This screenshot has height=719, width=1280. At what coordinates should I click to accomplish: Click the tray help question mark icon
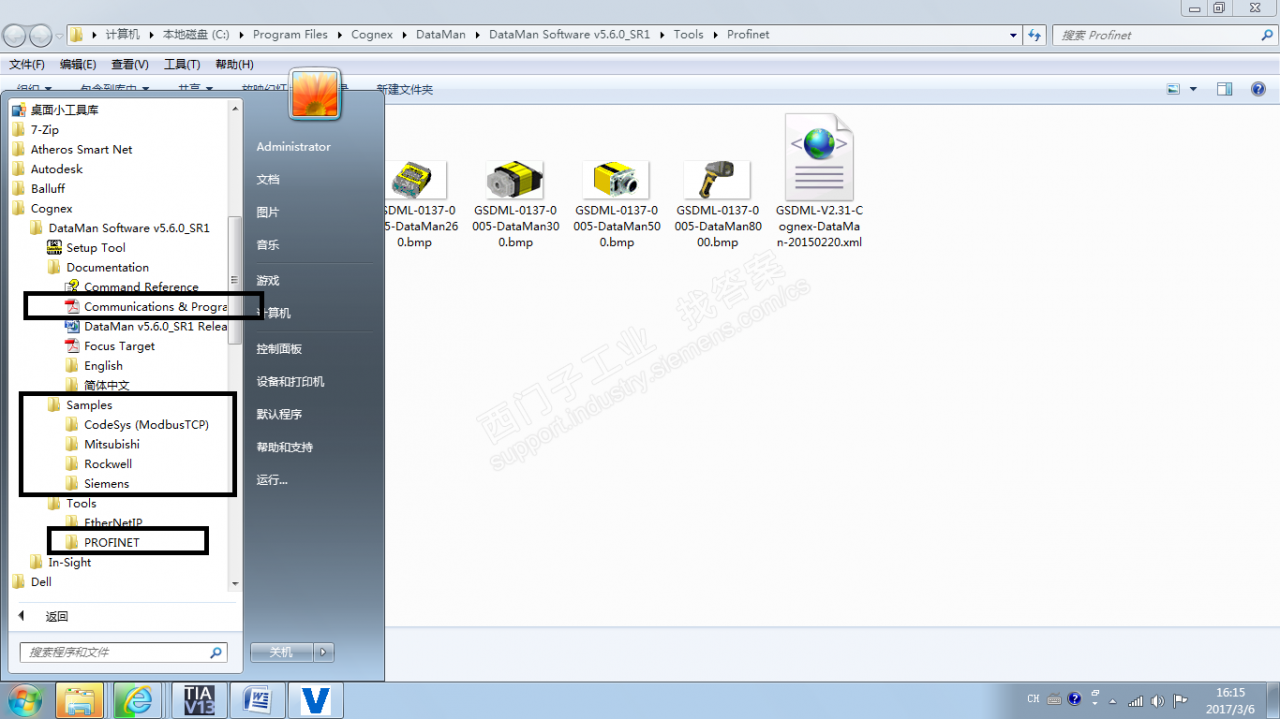tap(1075, 700)
